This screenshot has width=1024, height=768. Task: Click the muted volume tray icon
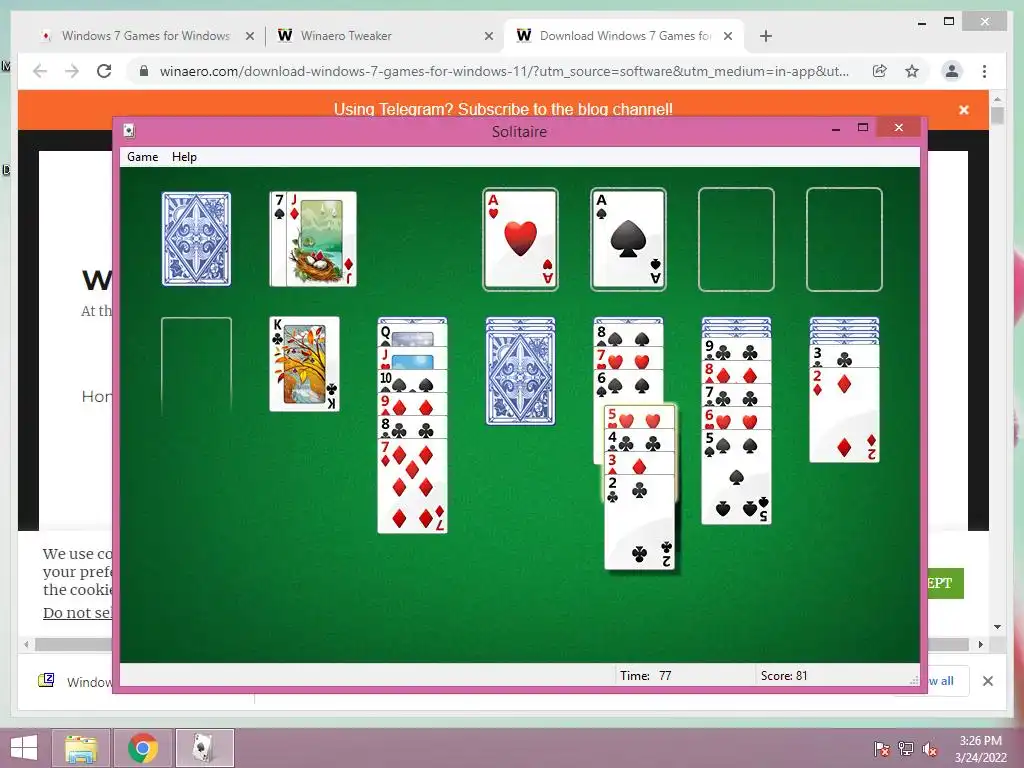coord(930,749)
